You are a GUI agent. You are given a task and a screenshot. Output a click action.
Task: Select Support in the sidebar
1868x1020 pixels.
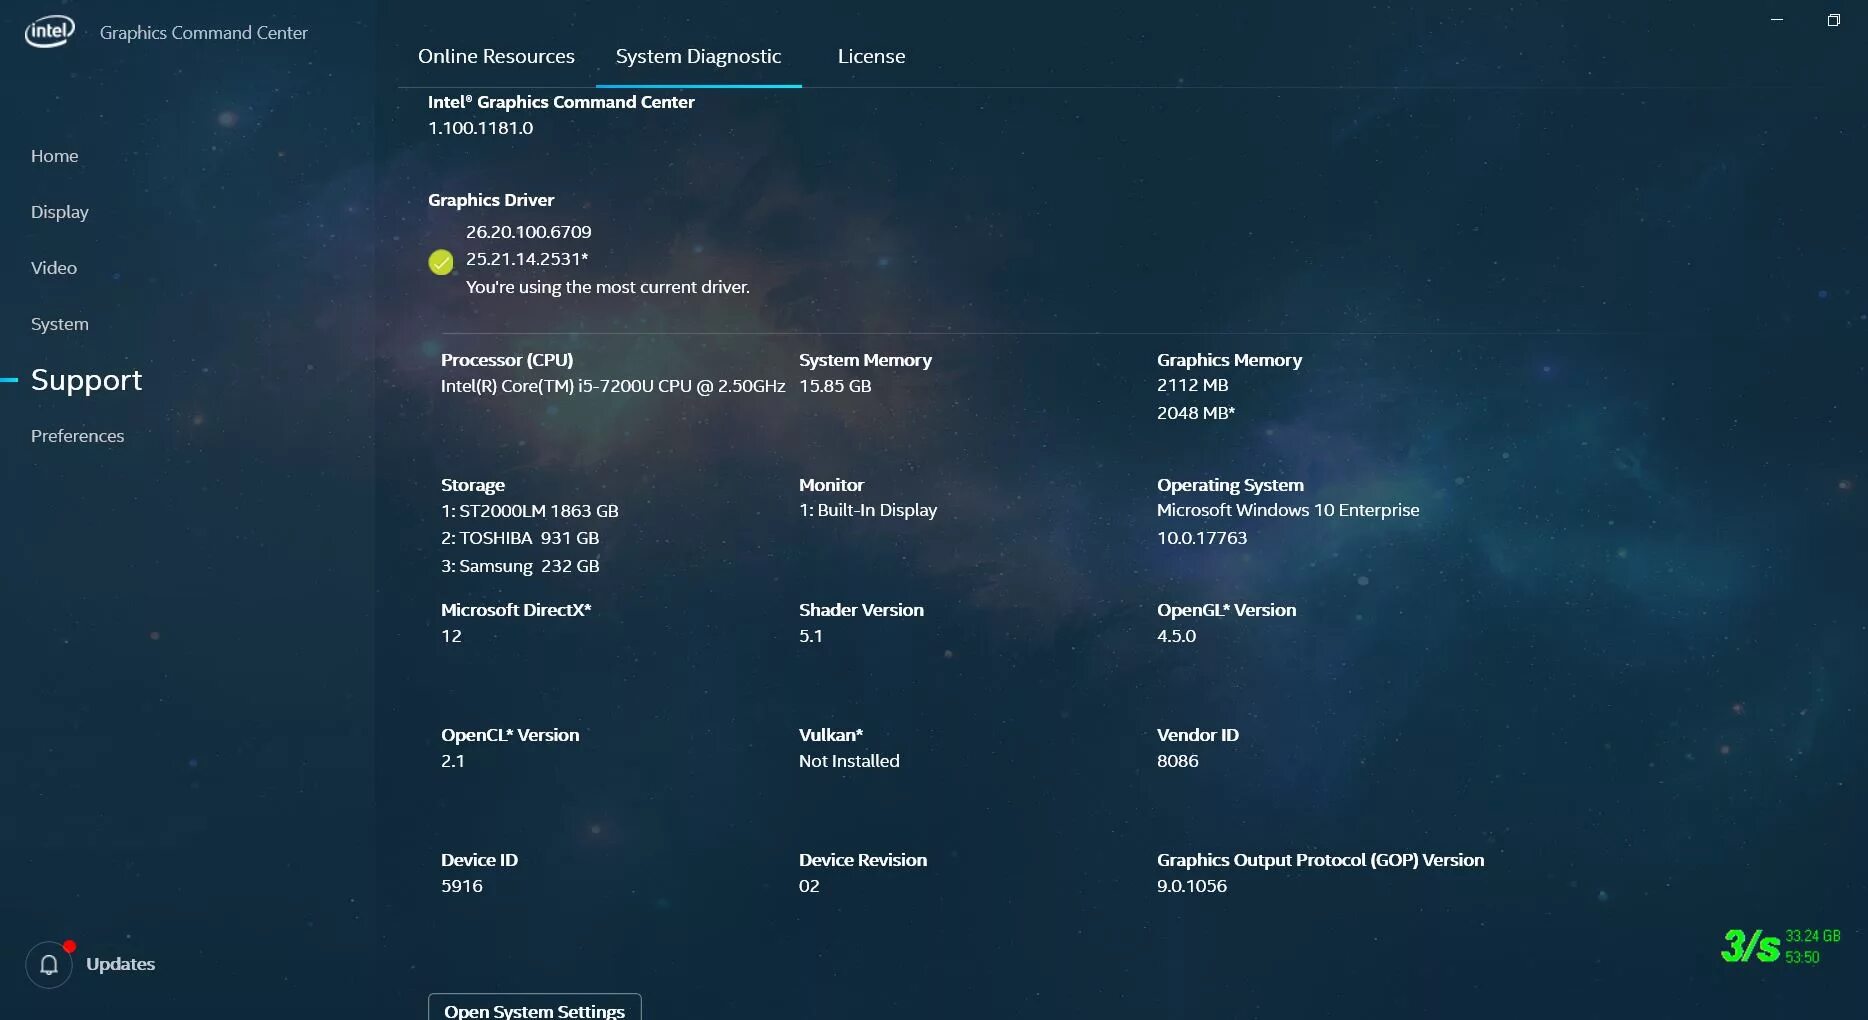point(87,380)
